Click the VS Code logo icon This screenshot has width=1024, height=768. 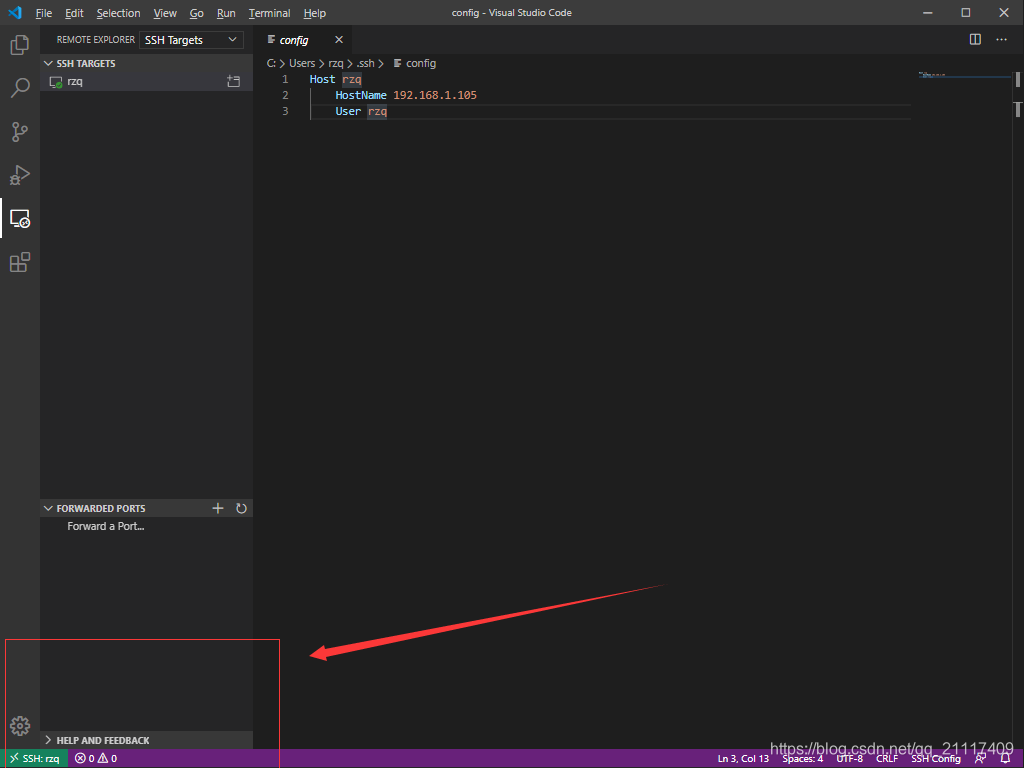pyautogui.click(x=15, y=12)
